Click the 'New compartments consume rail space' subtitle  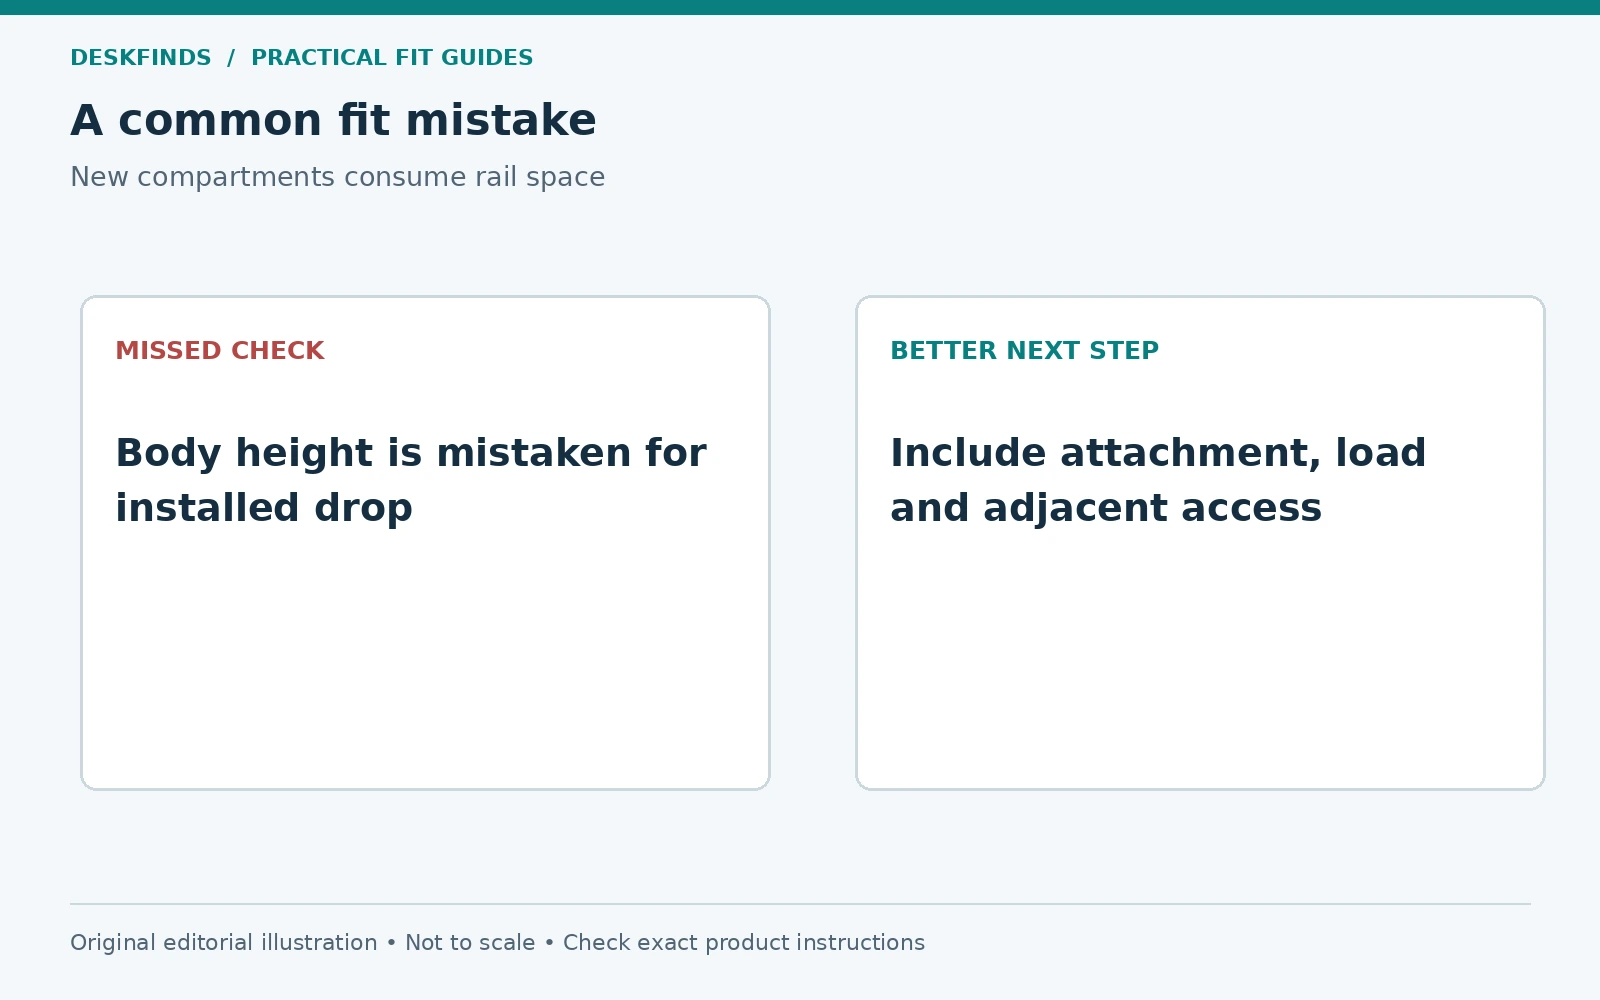point(337,177)
